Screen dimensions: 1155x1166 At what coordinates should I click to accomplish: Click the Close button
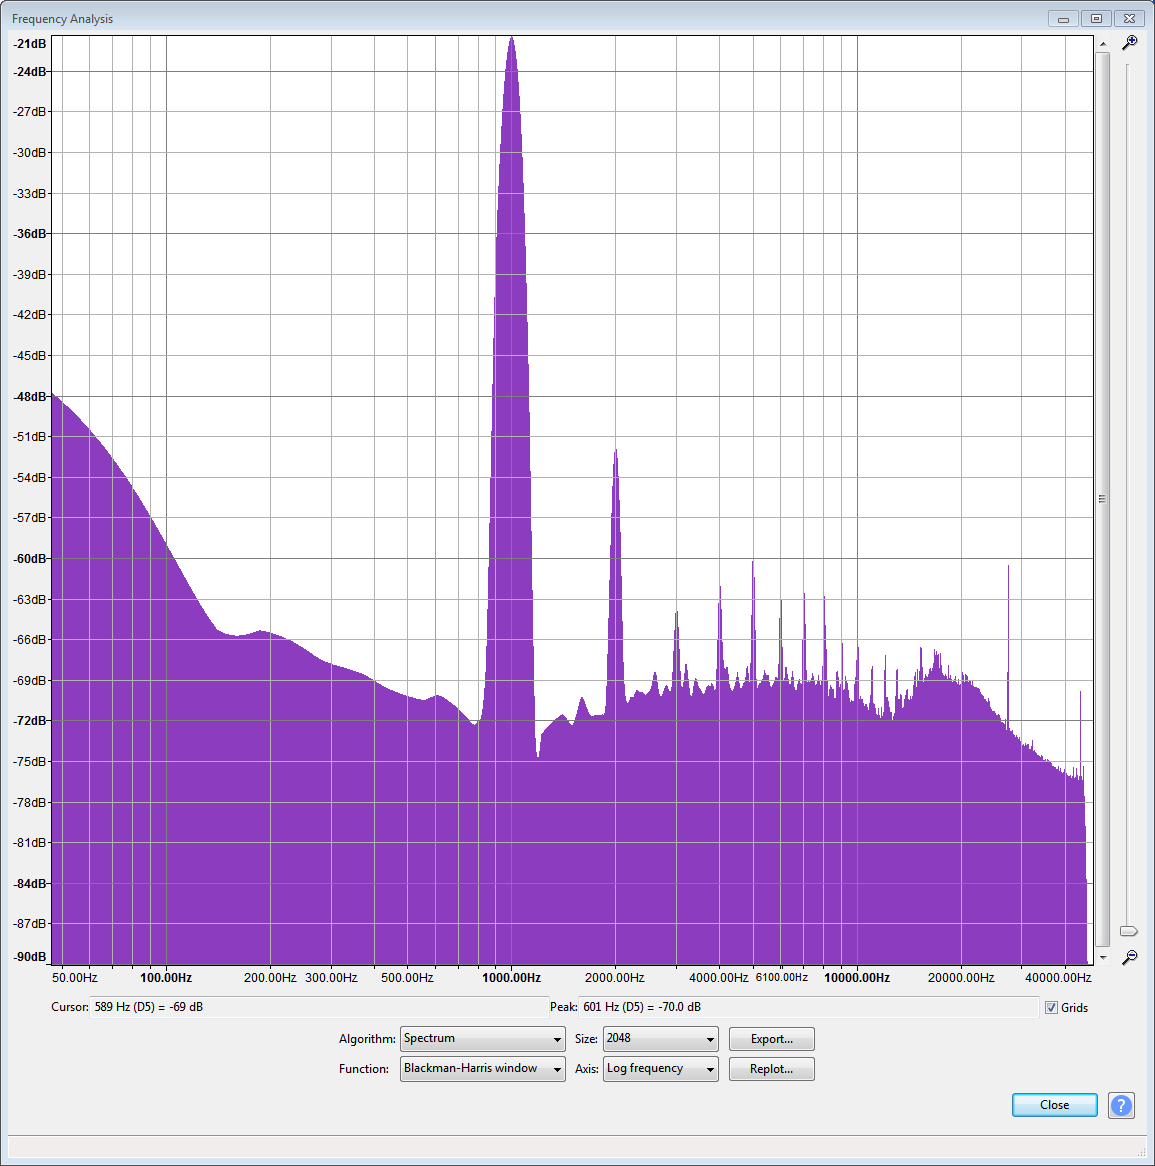[1055, 1105]
